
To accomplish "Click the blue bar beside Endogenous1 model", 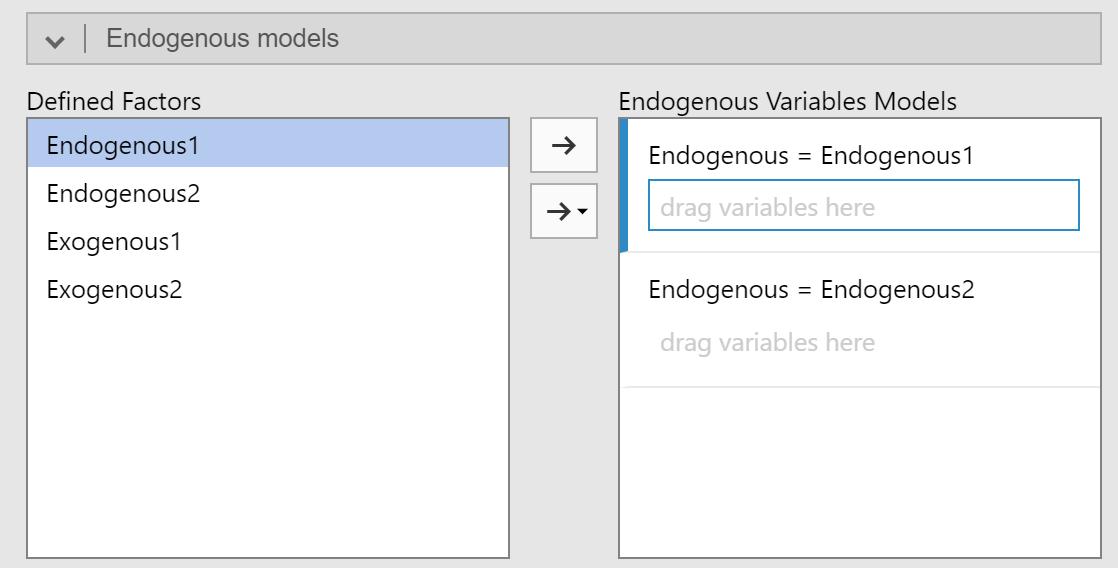I will coord(624,185).
